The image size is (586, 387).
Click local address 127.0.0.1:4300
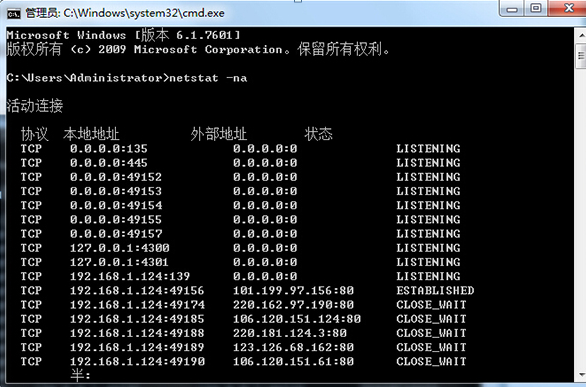coord(120,248)
